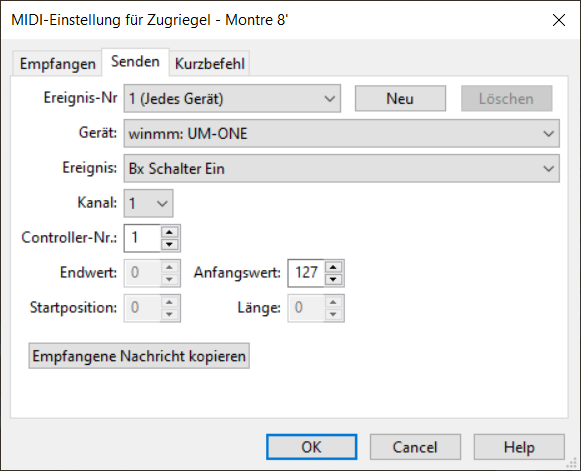Increase Anfangswert using up arrow

tap(333, 267)
